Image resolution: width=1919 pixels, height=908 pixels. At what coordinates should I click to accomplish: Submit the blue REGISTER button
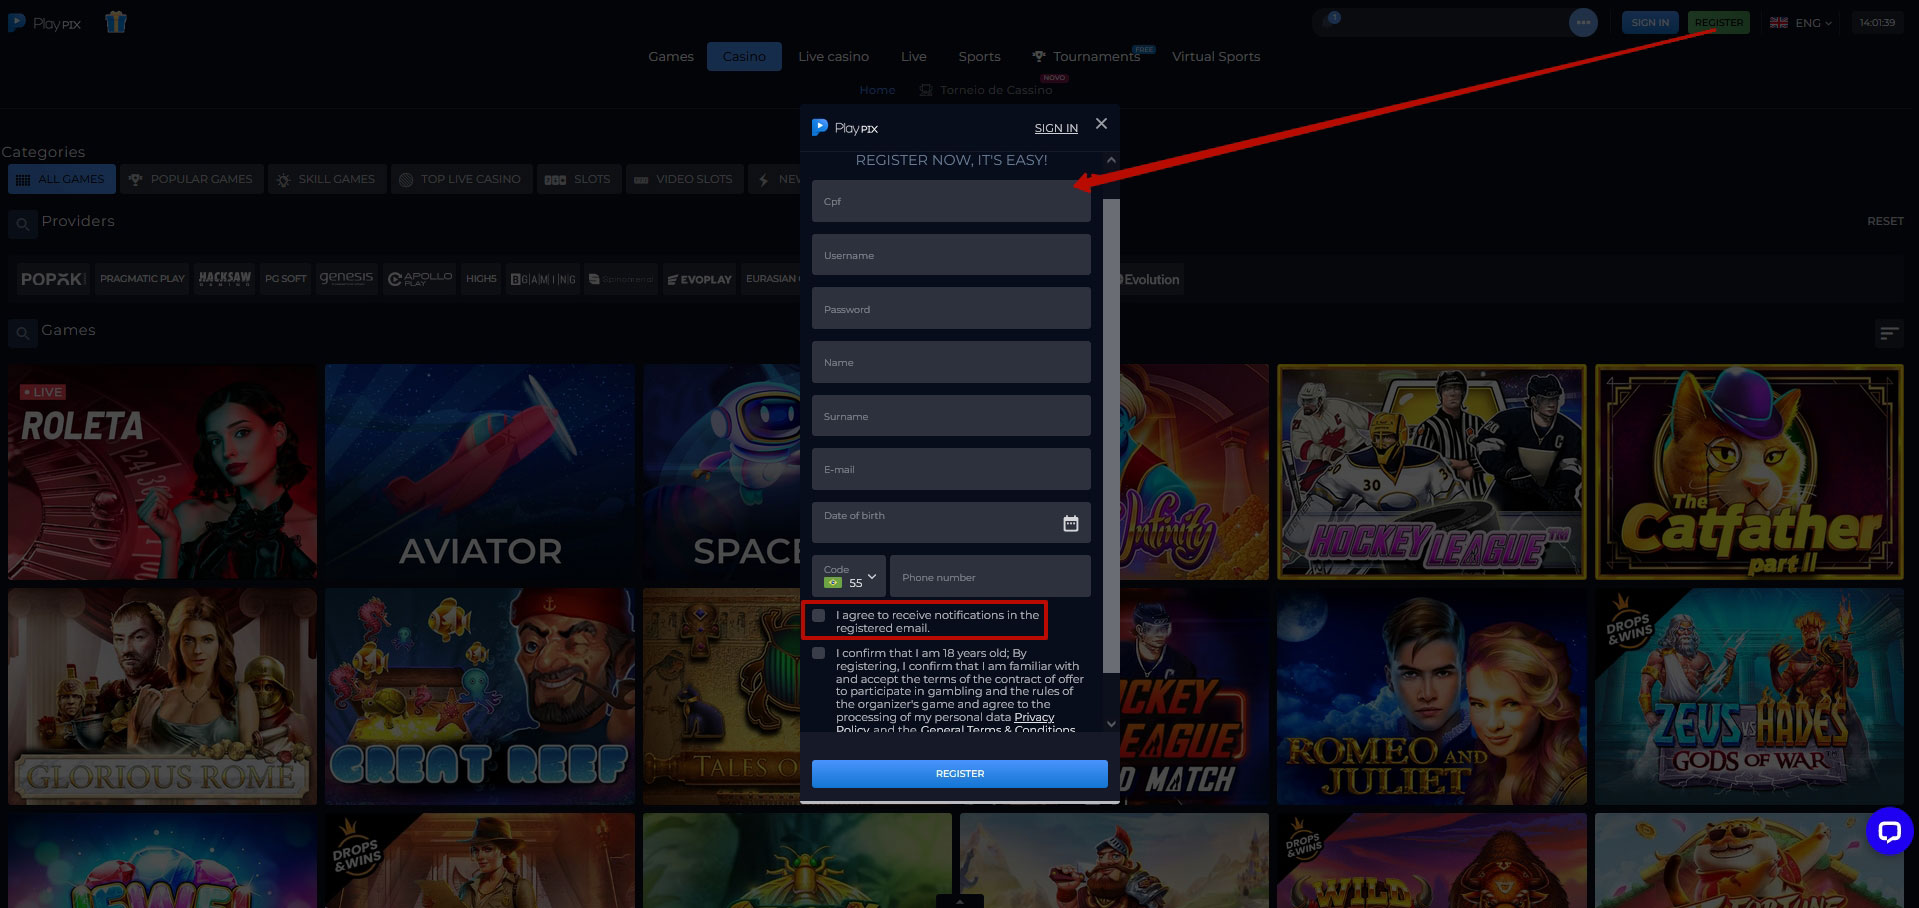(960, 774)
